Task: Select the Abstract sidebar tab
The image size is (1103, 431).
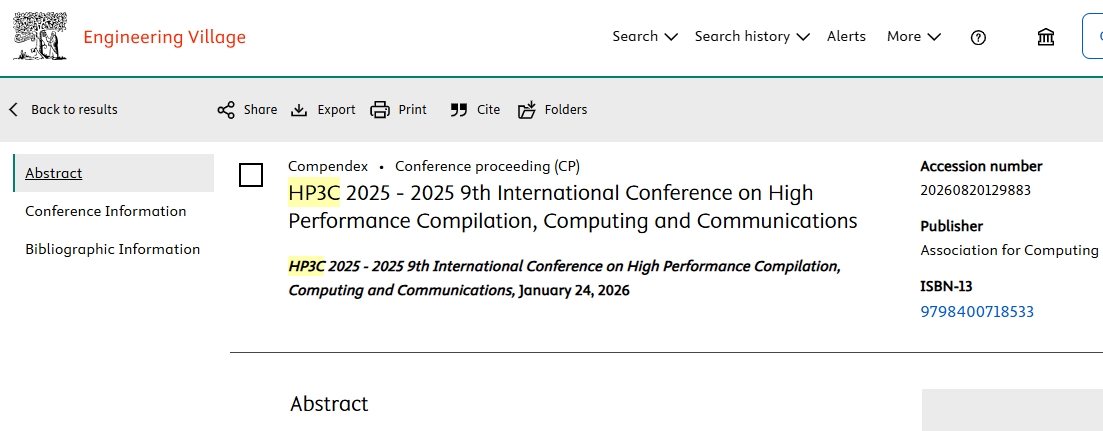Action: pyautogui.click(x=54, y=173)
